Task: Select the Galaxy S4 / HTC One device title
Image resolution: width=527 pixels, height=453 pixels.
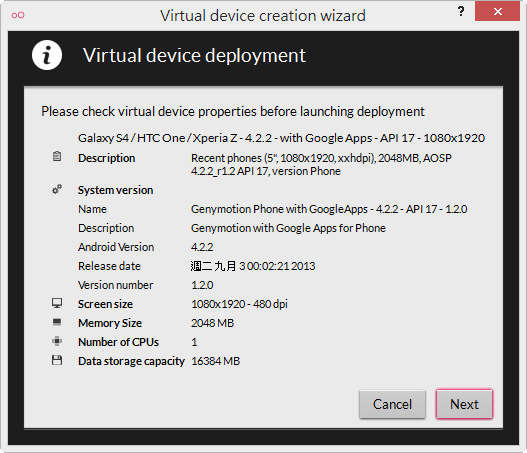Action: [x=281, y=138]
